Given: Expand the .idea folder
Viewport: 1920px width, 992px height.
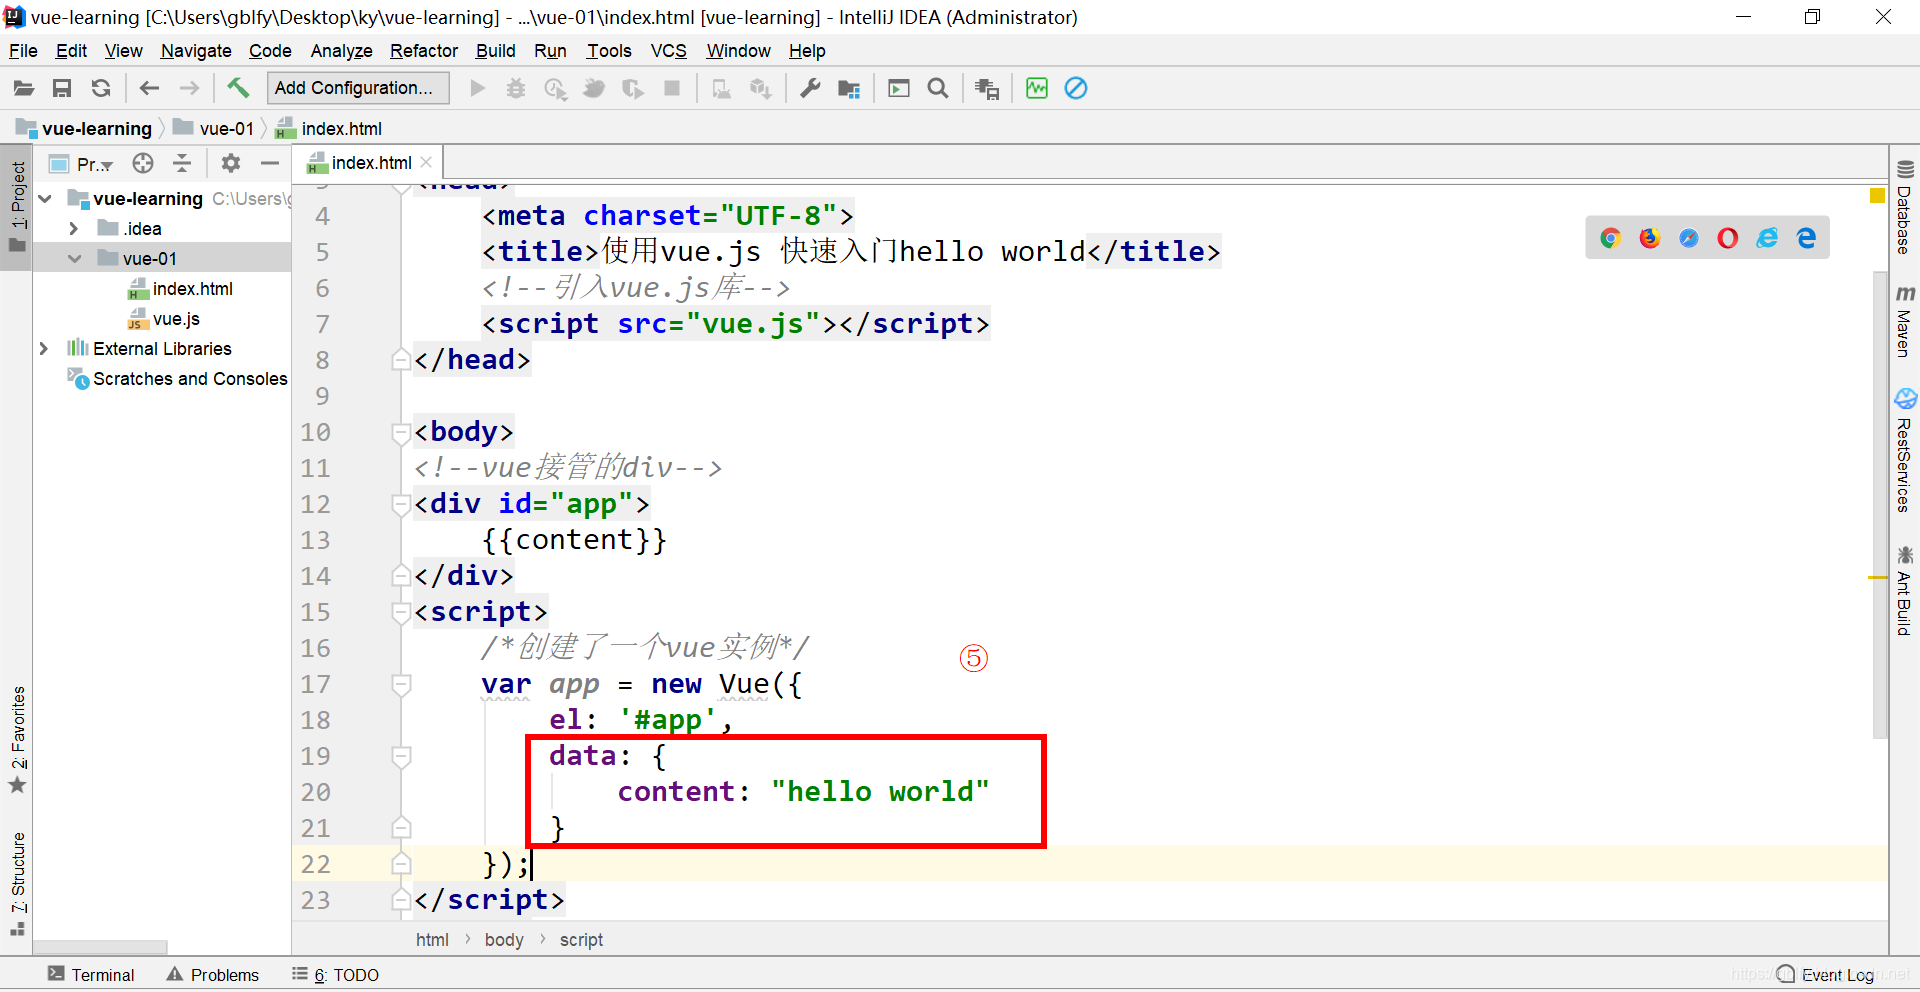Looking at the screenshot, I should tap(73, 229).
